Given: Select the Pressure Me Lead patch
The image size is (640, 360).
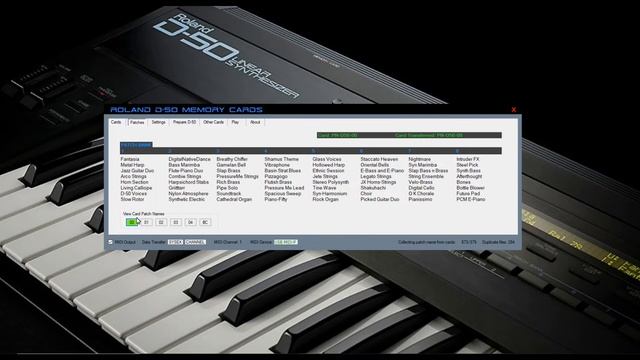Looking at the screenshot, I should pyautogui.click(x=284, y=188).
